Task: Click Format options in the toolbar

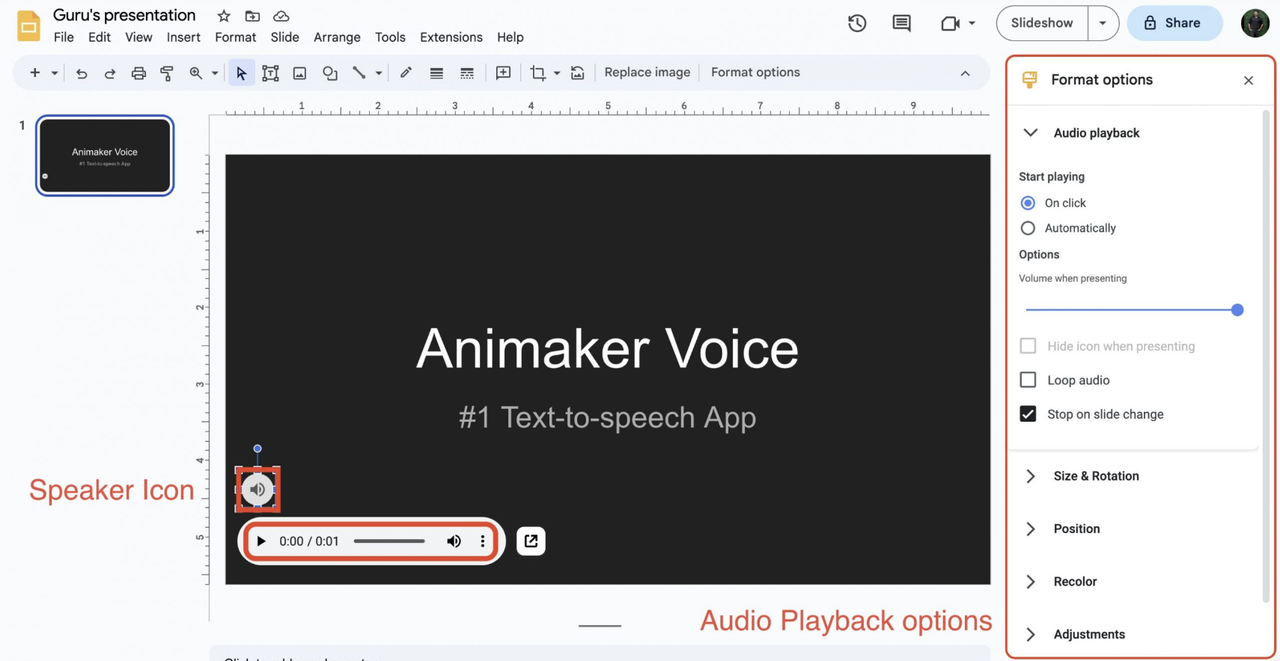Action: coord(755,72)
